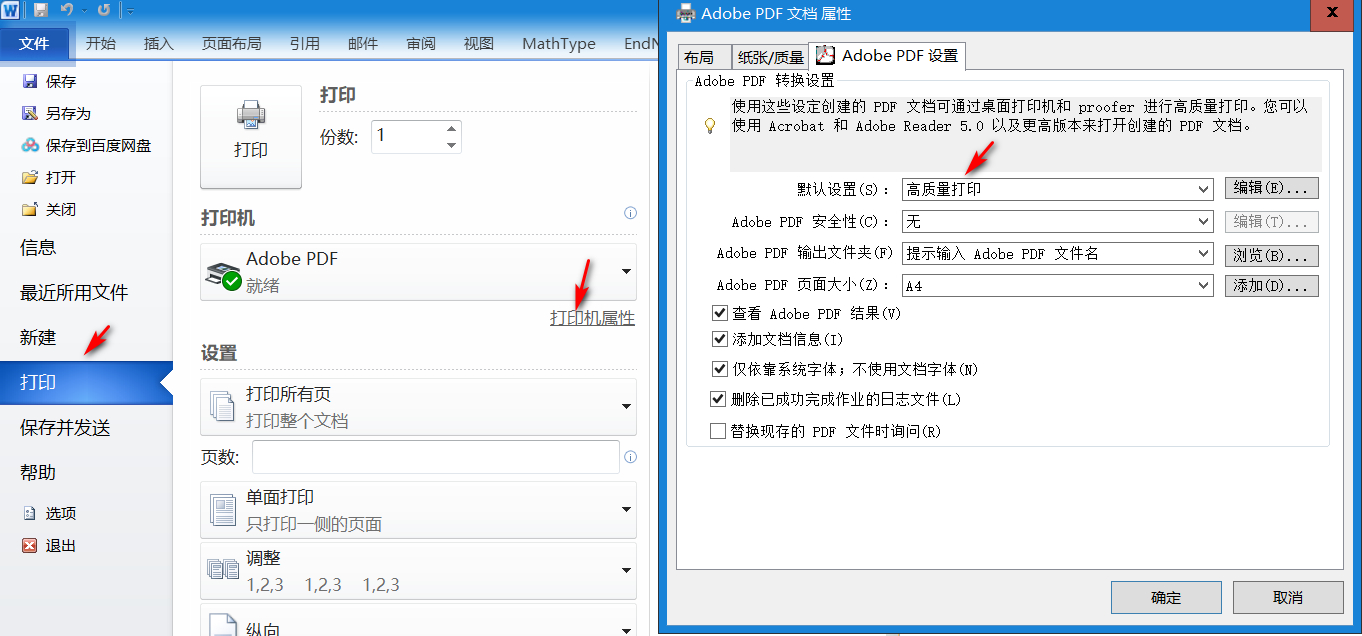Open the 单面打印 dropdown
1362x636 pixels.
click(x=419, y=509)
